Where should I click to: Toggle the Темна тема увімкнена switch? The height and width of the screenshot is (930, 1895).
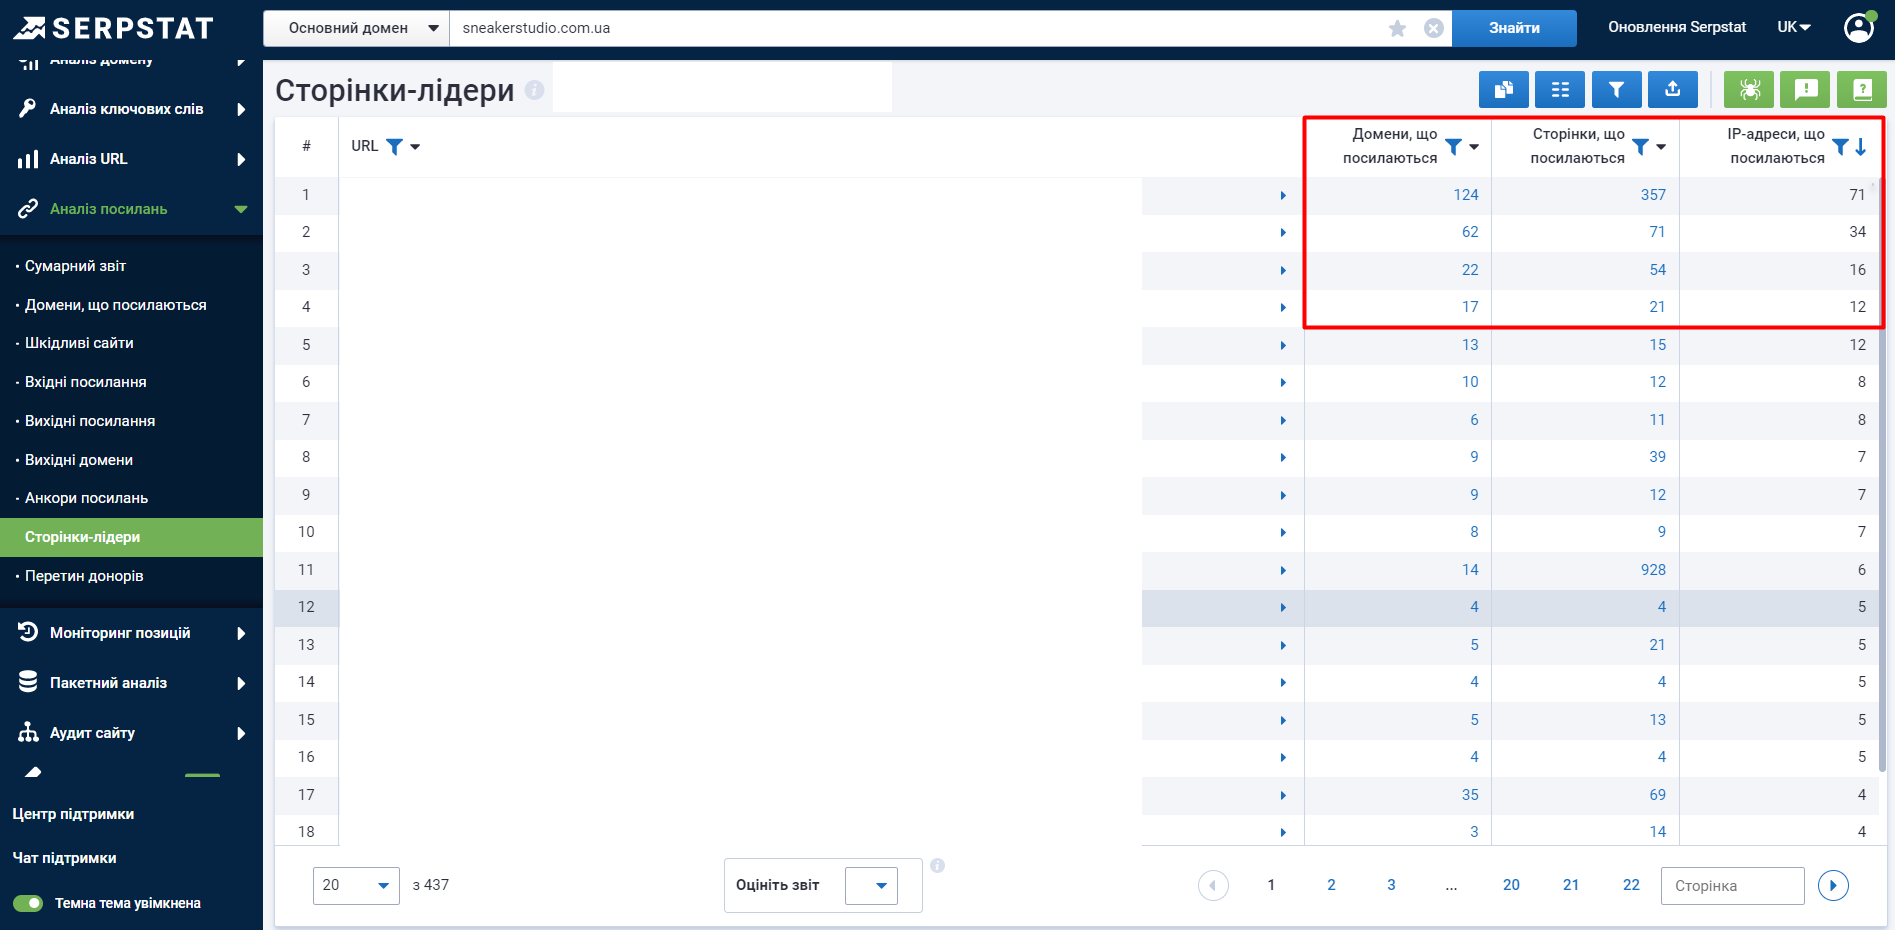tap(28, 903)
